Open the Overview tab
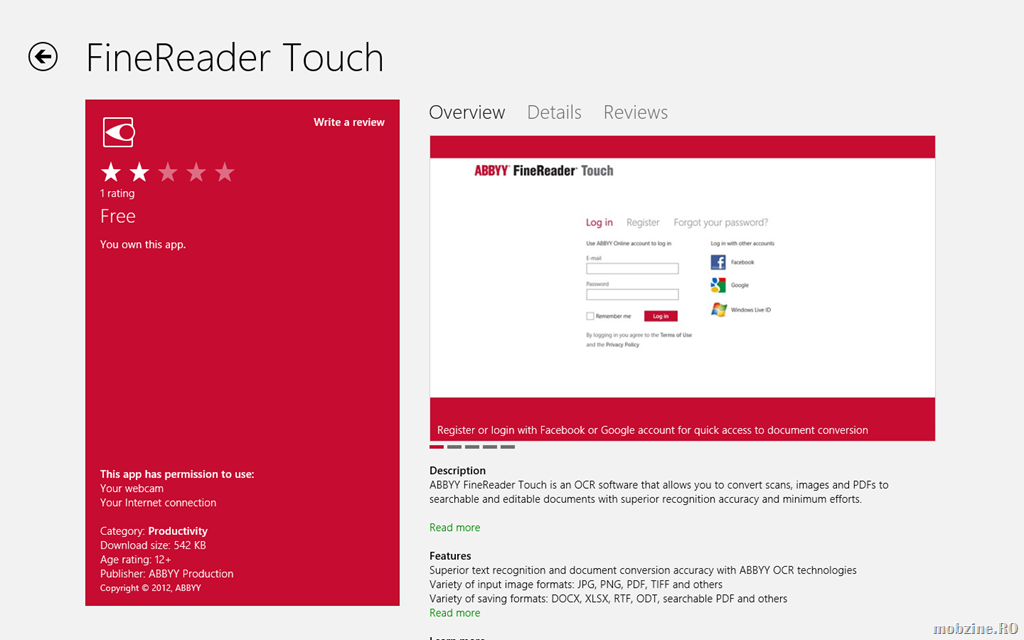Image resolution: width=1024 pixels, height=640 pixels. click(467, 113)
